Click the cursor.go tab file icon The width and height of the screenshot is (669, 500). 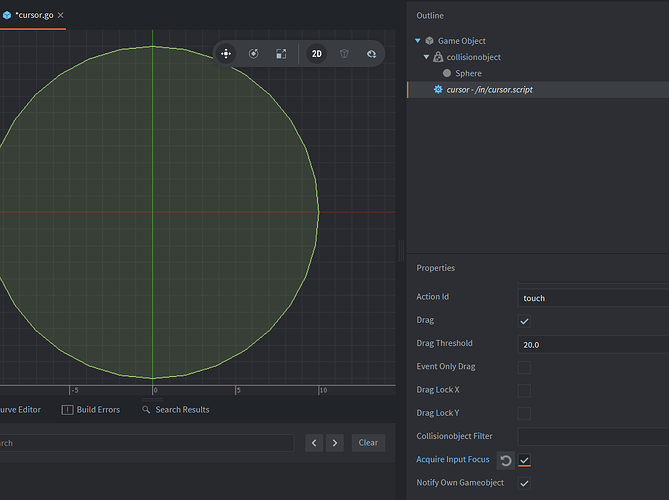[x=7, y=15]
